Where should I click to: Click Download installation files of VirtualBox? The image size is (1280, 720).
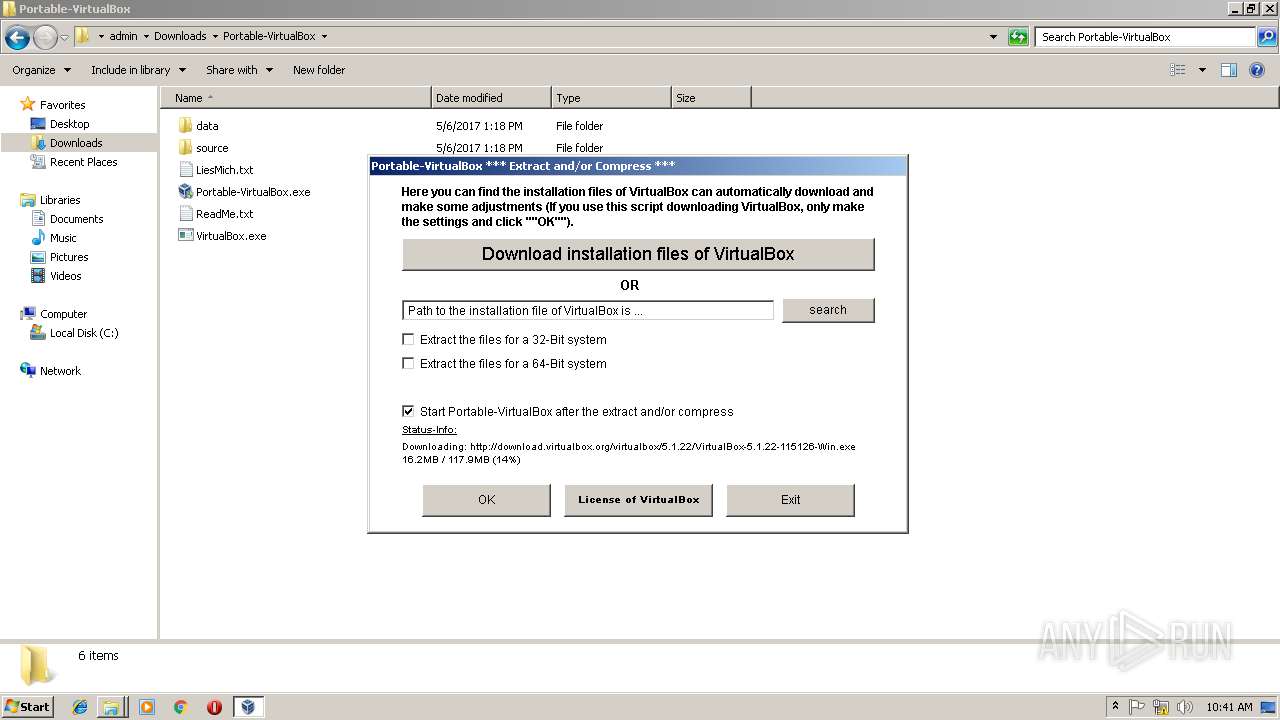[x=638, y=254]
